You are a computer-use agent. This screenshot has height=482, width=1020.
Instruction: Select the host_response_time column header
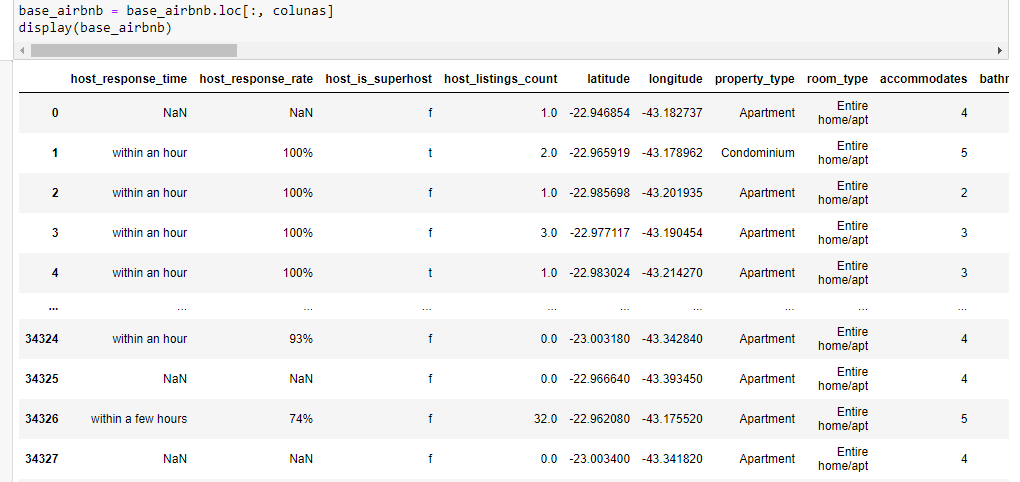129,79
